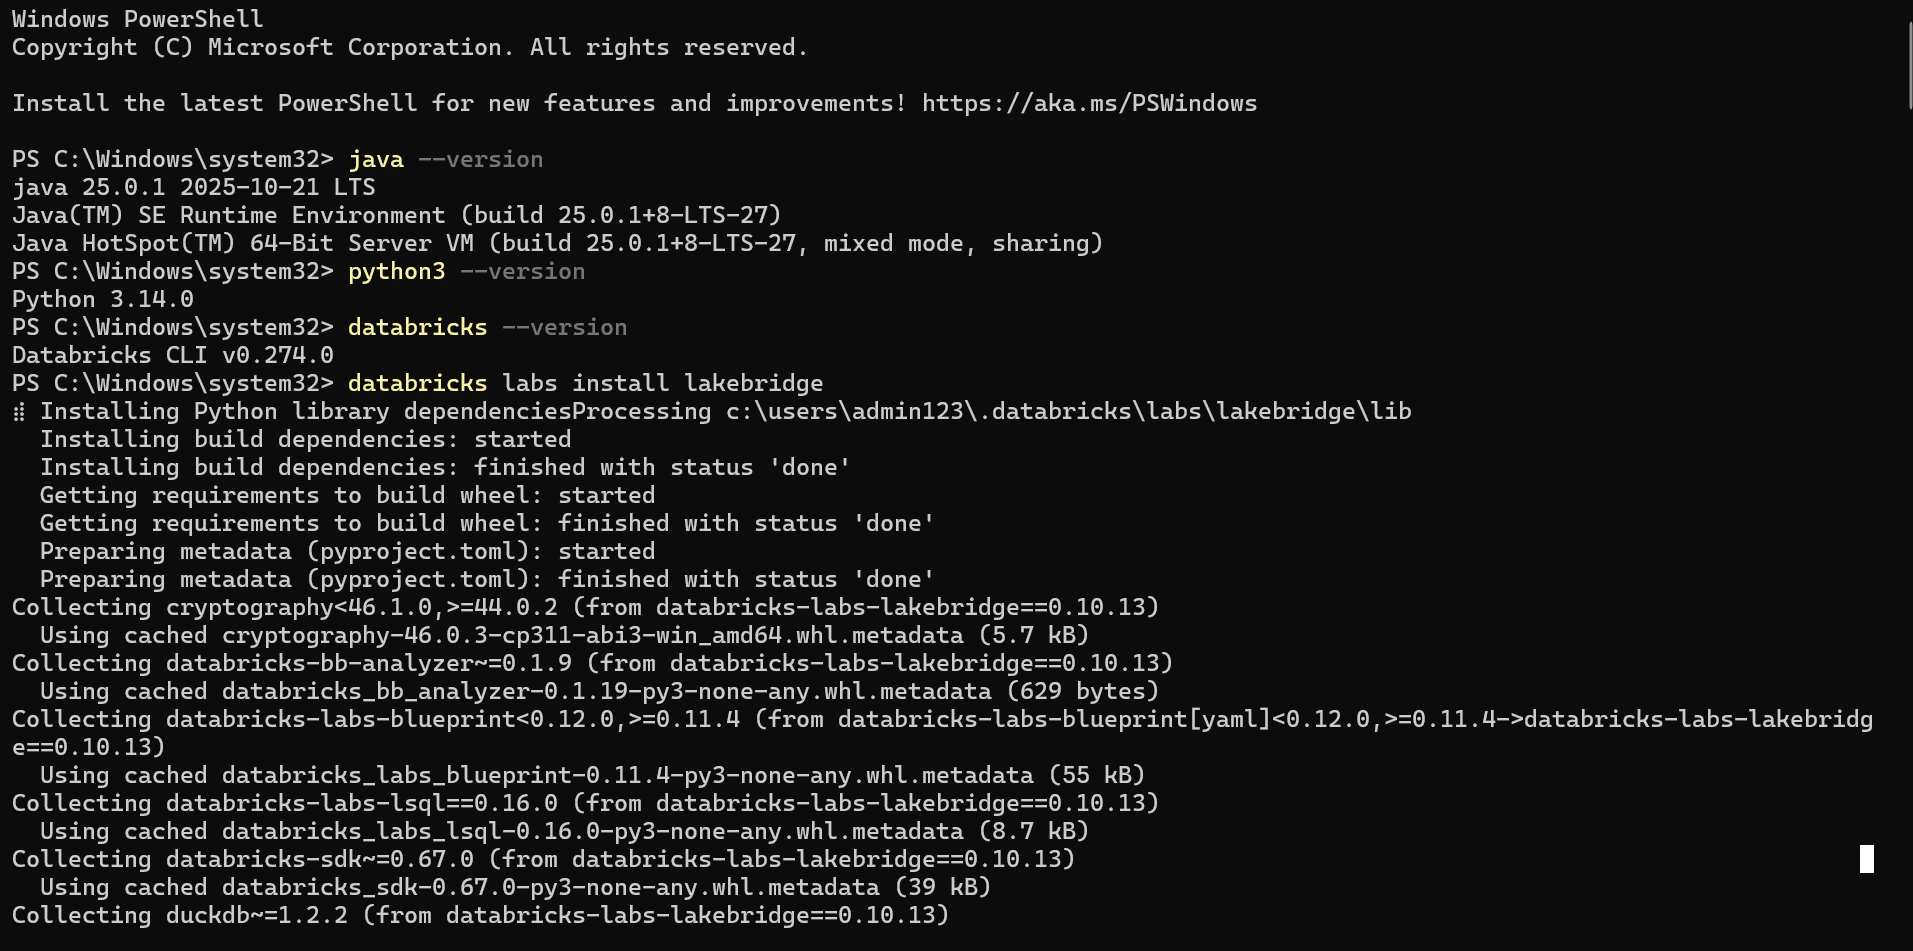The image size is (1913, 951).
Task: Click the Databricks CLI v0.274.0 output line
Action: (x=173, y=356)
